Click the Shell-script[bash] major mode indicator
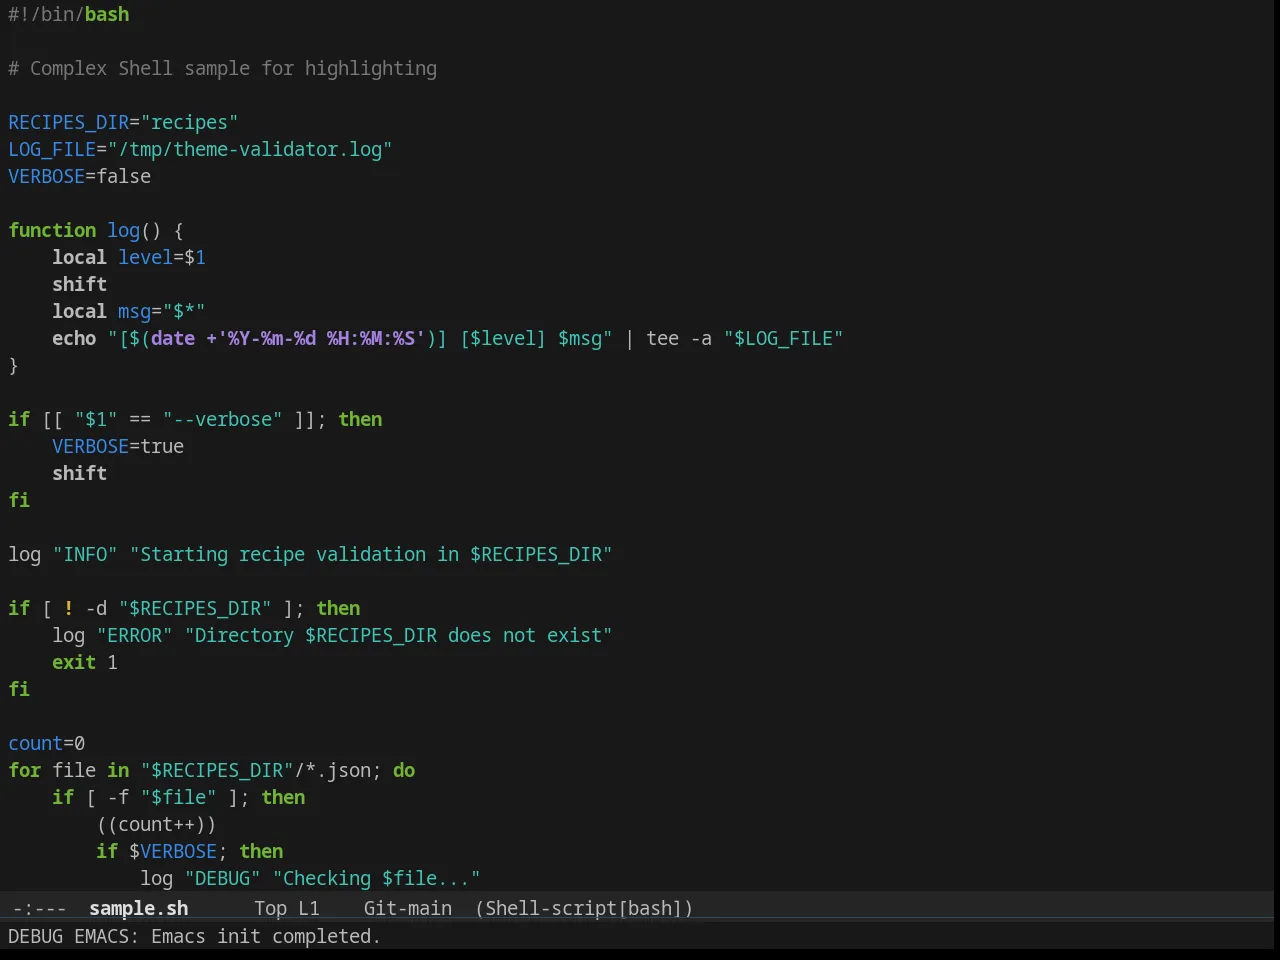This screenshot has width=1280, height=960. tap(584, 908)
